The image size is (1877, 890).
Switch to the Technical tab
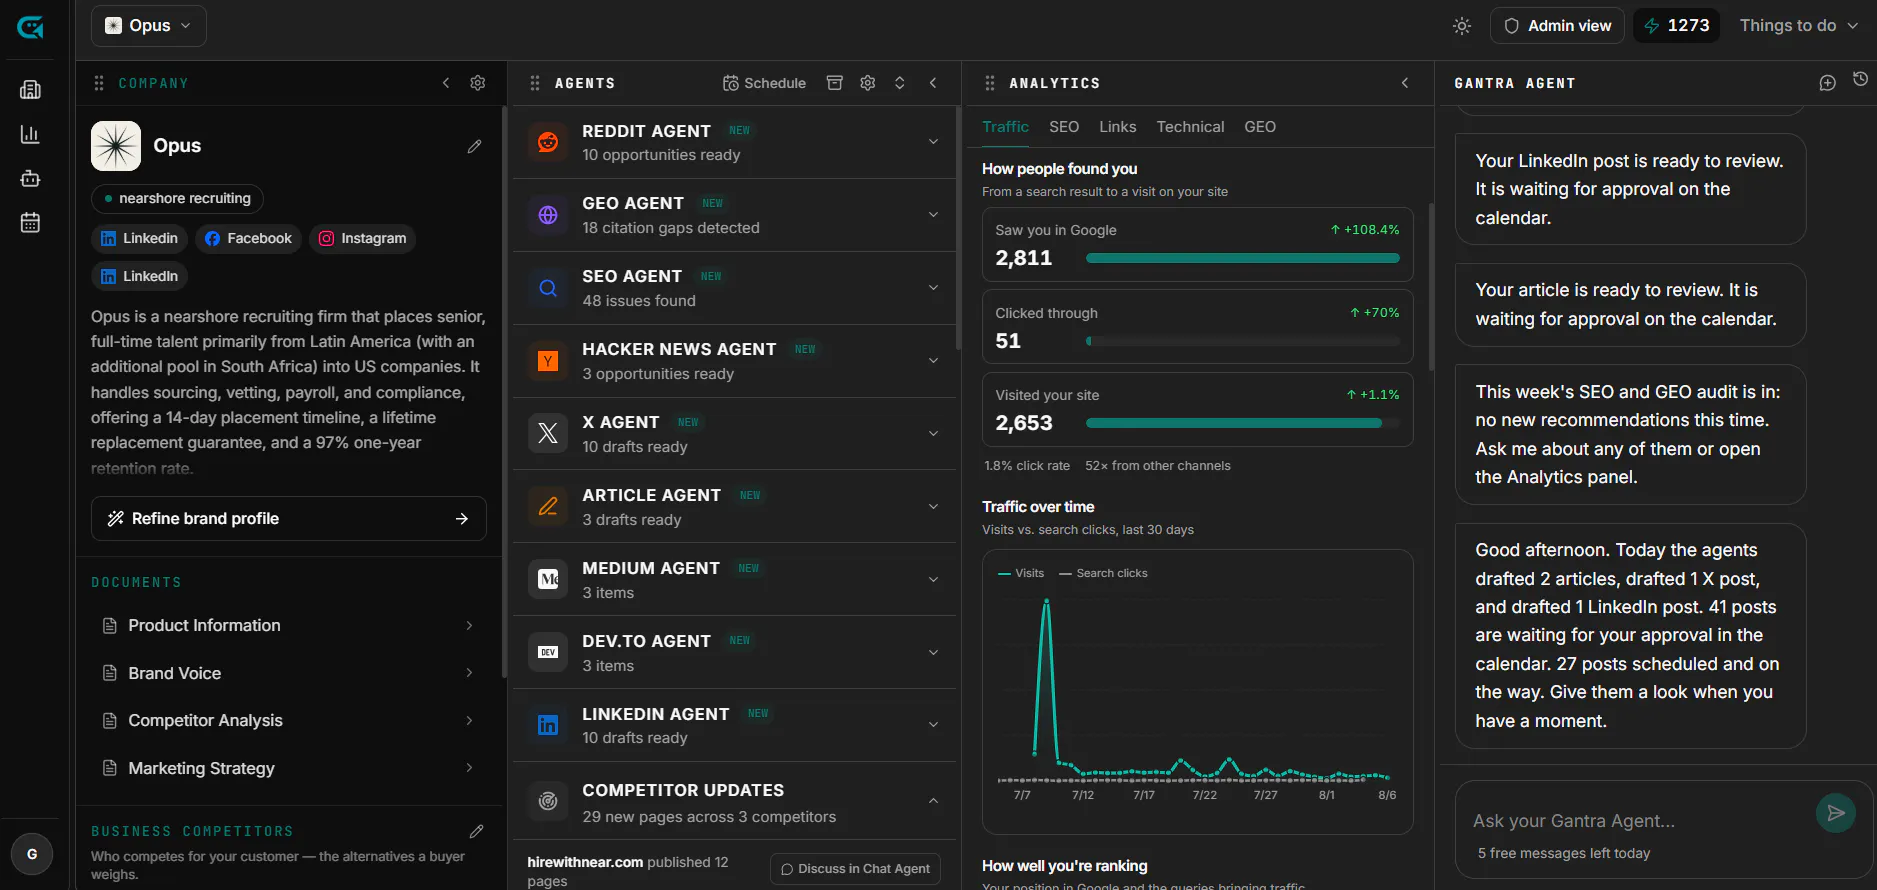point(1190,127)
